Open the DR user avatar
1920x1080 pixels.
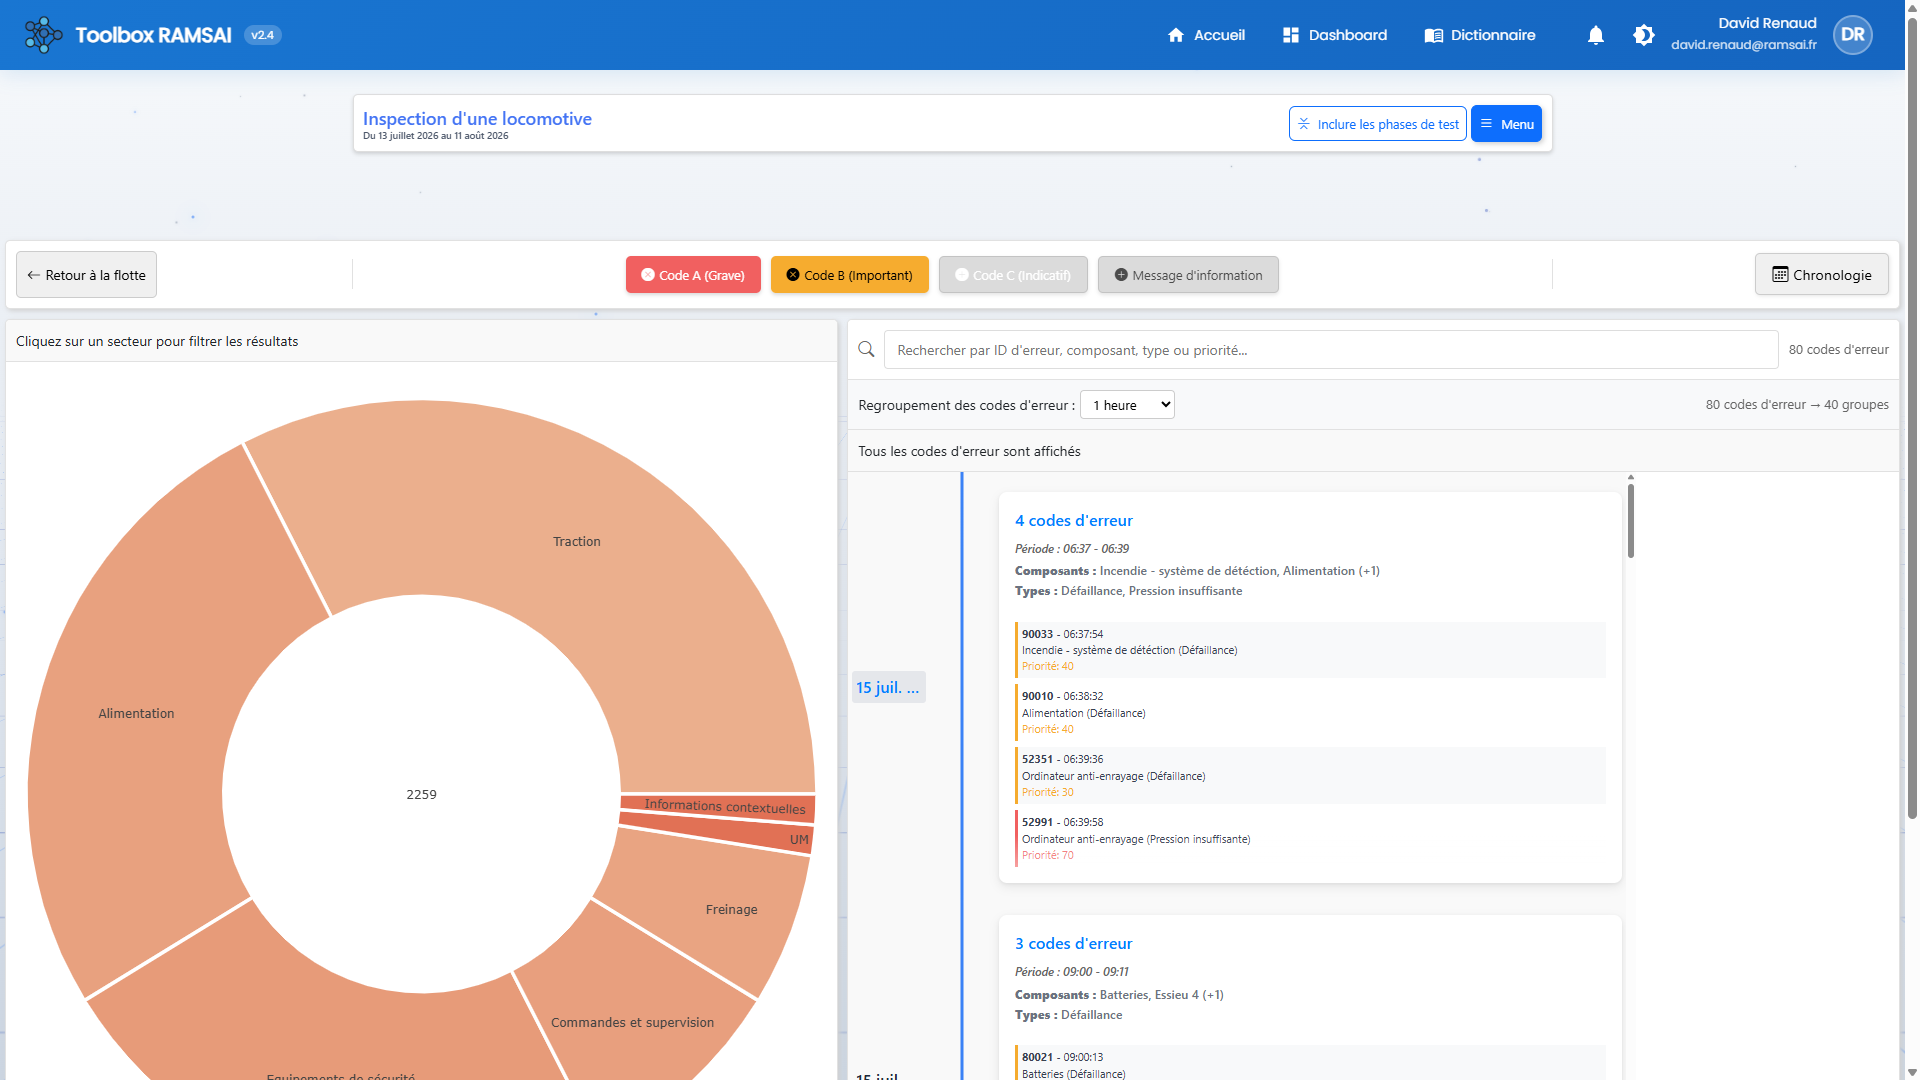[x=1852, y=35]
